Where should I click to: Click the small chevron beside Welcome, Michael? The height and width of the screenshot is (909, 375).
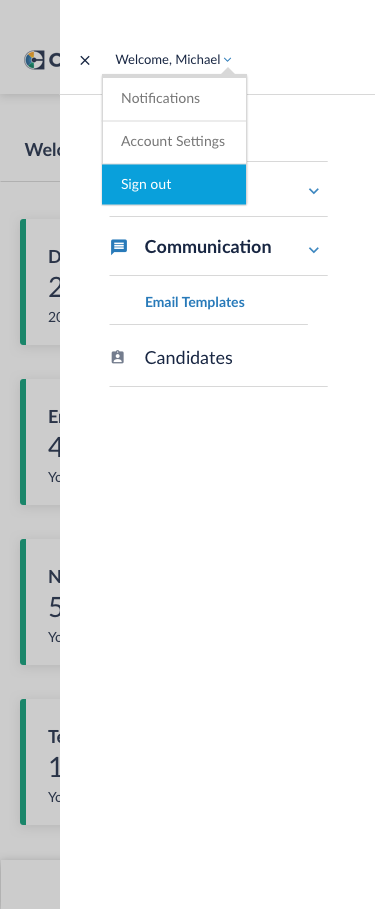coord(227,60)
